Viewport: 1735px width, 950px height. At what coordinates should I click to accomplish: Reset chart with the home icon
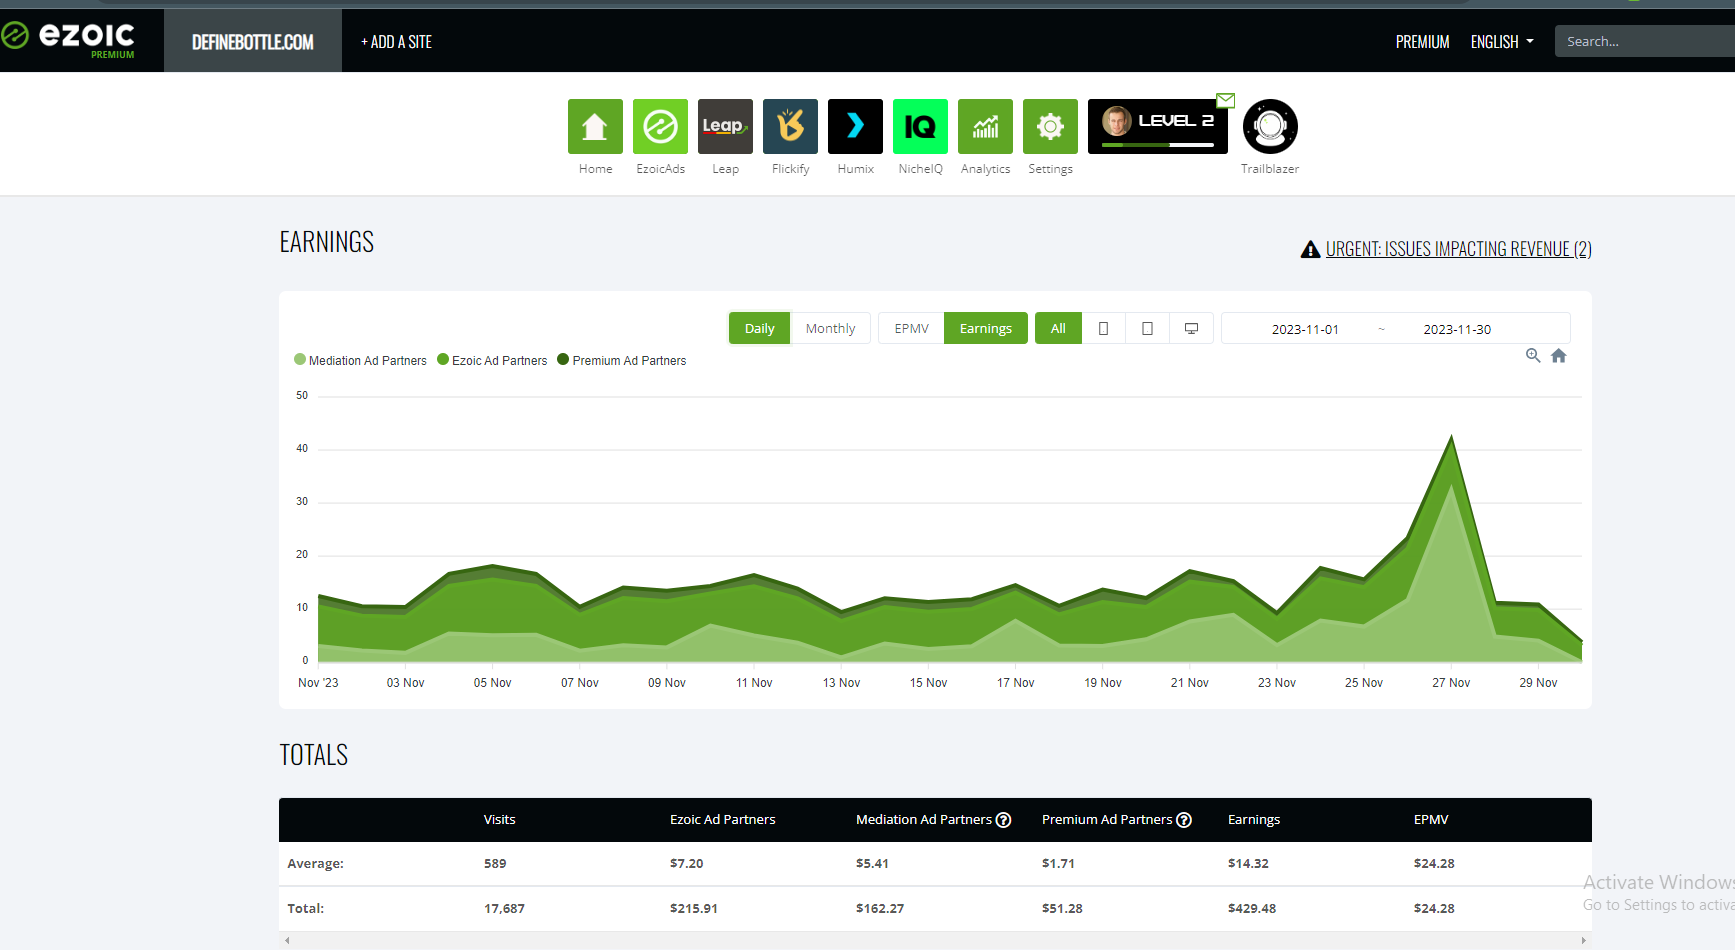1559,356
